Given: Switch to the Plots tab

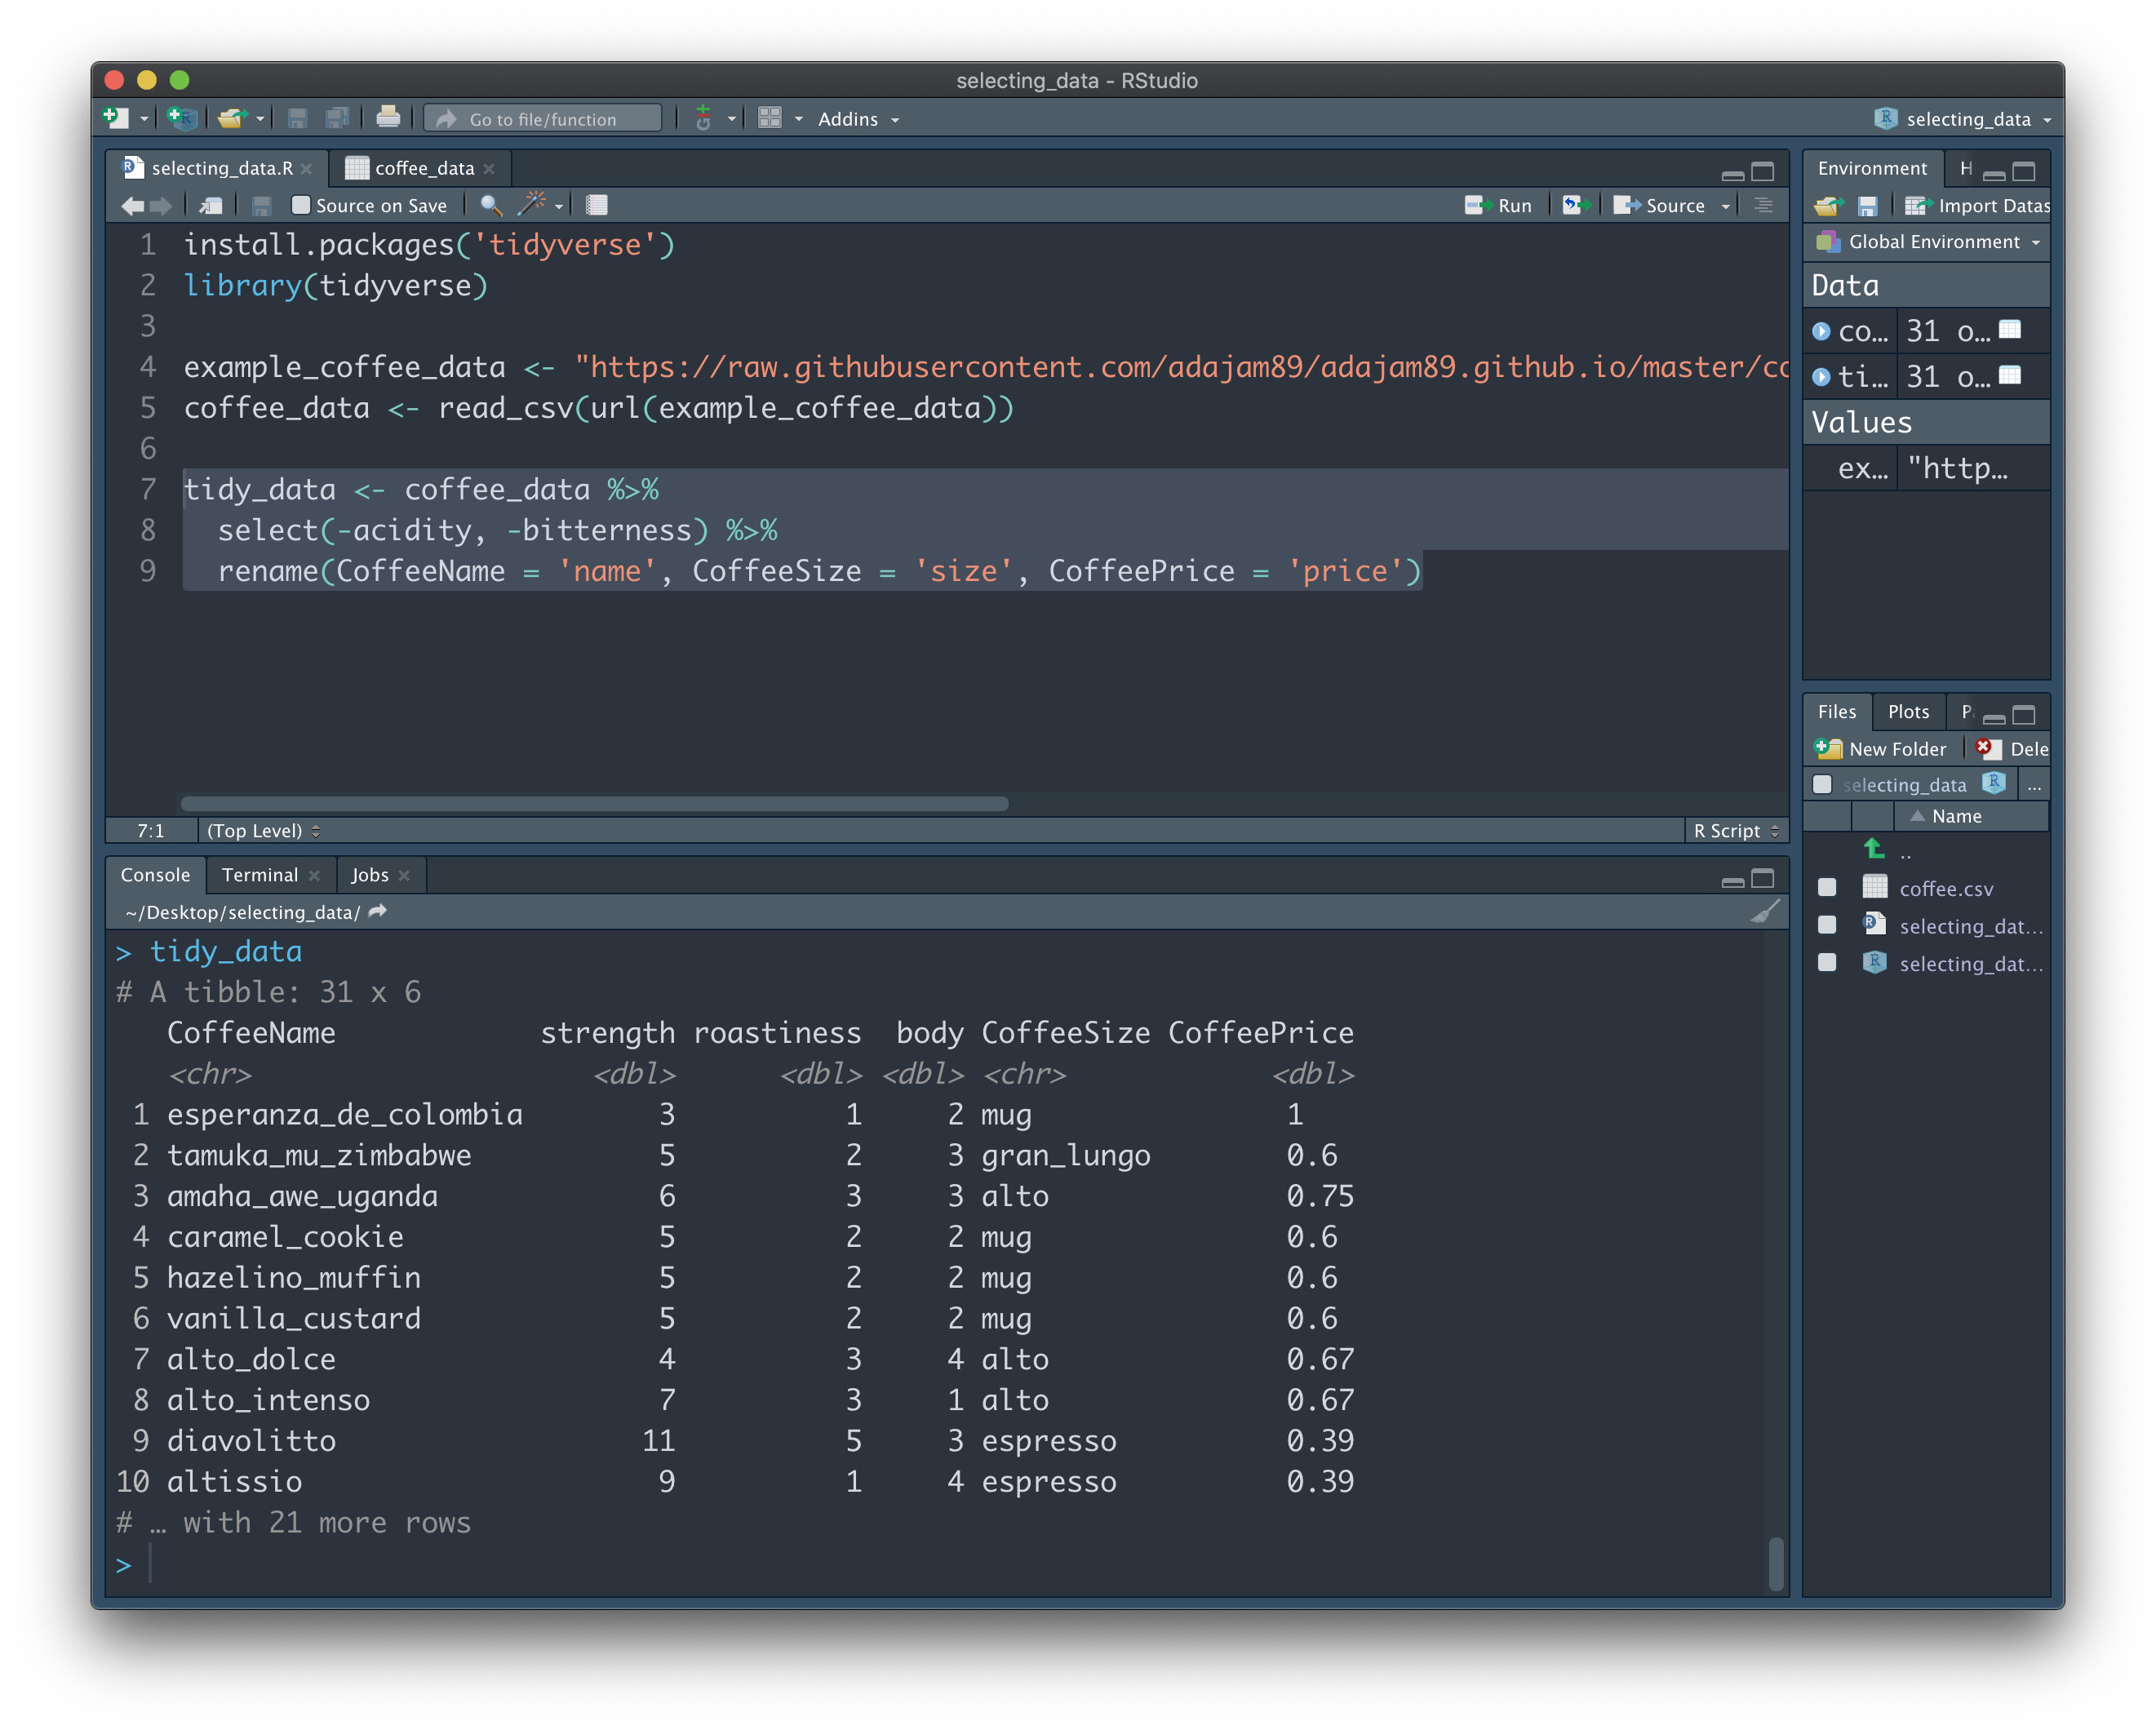Looking at the screenshot, I should pos(1908,712).
